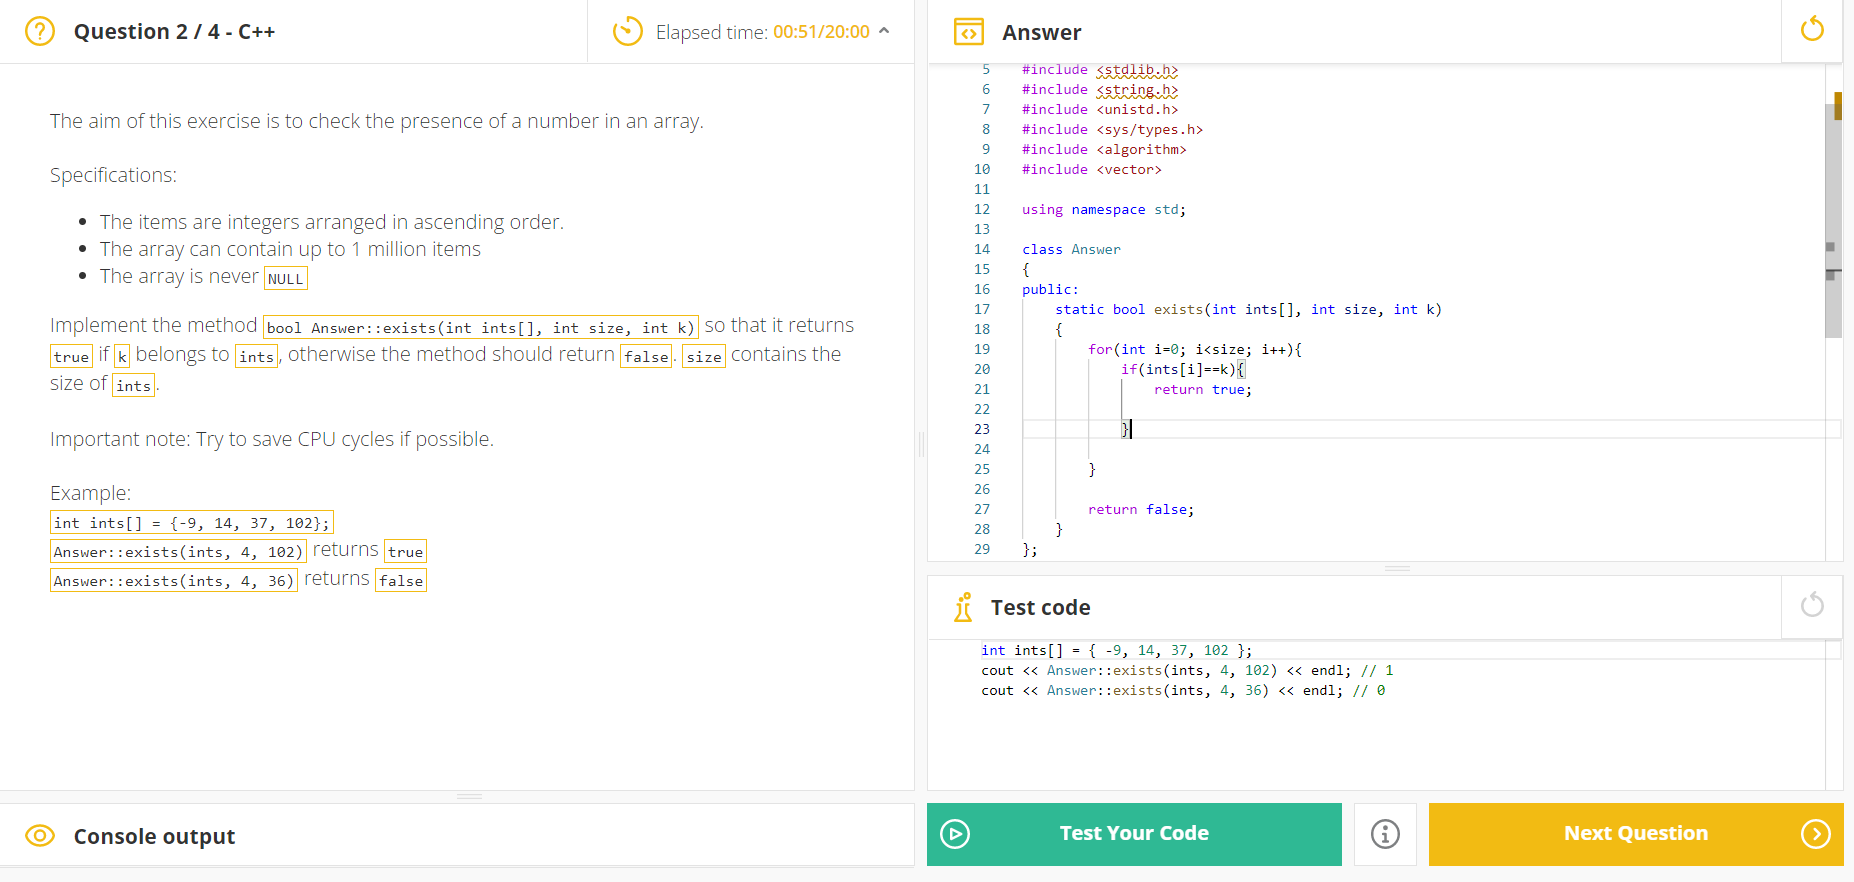Collapse the elapsed time chevron
Viewport: 1854px width, 882px height.
[884, 31]
